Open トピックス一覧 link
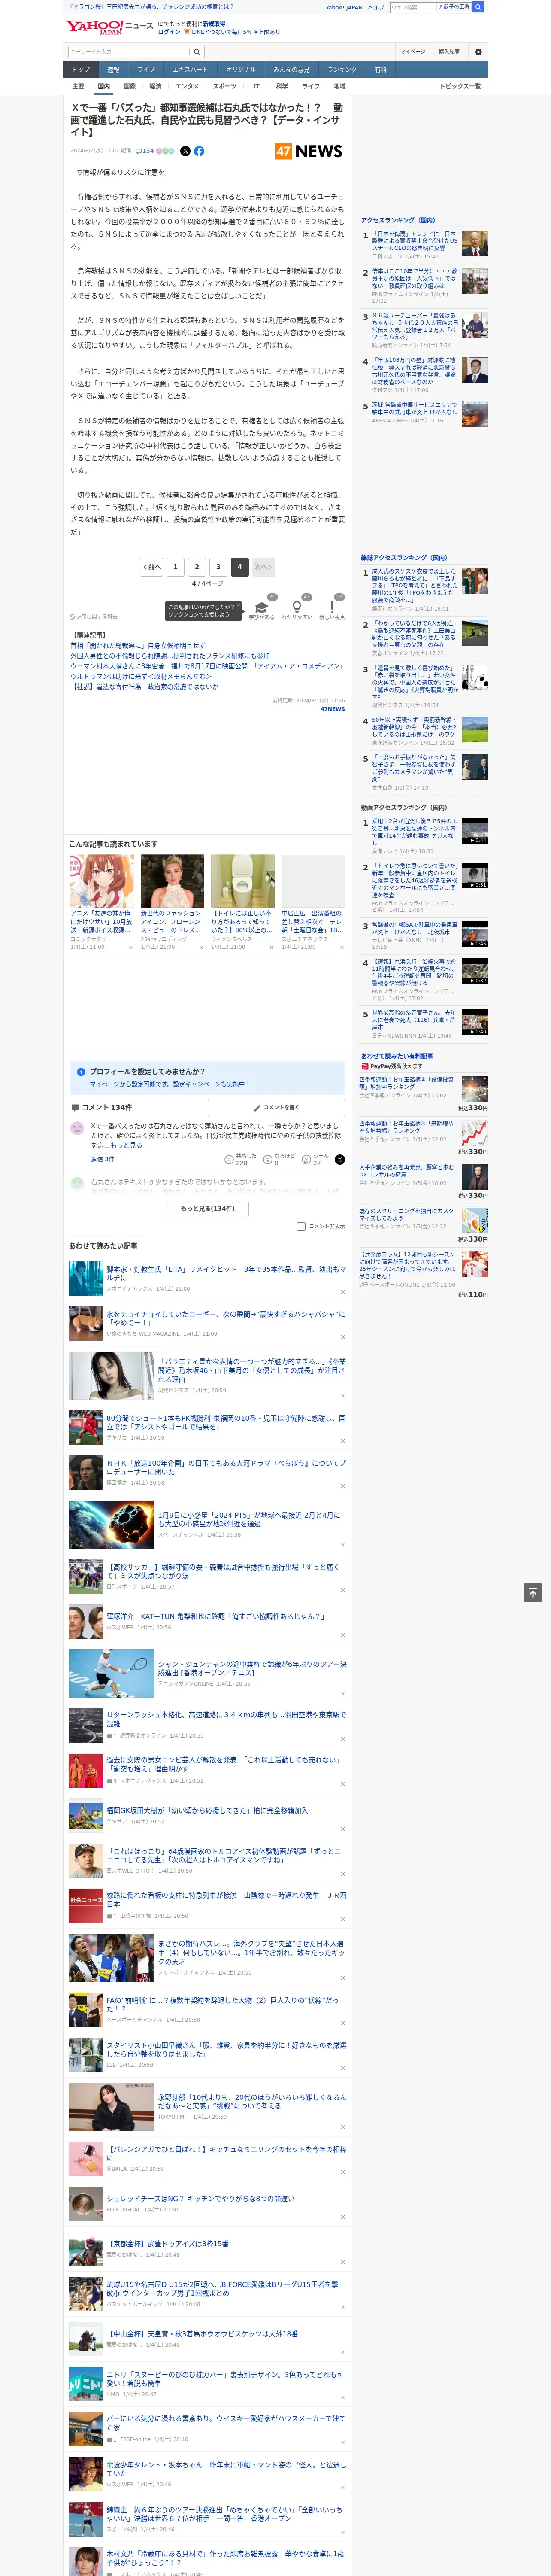The height and width of the screenshot is (2576, 551). pos(460,86)
